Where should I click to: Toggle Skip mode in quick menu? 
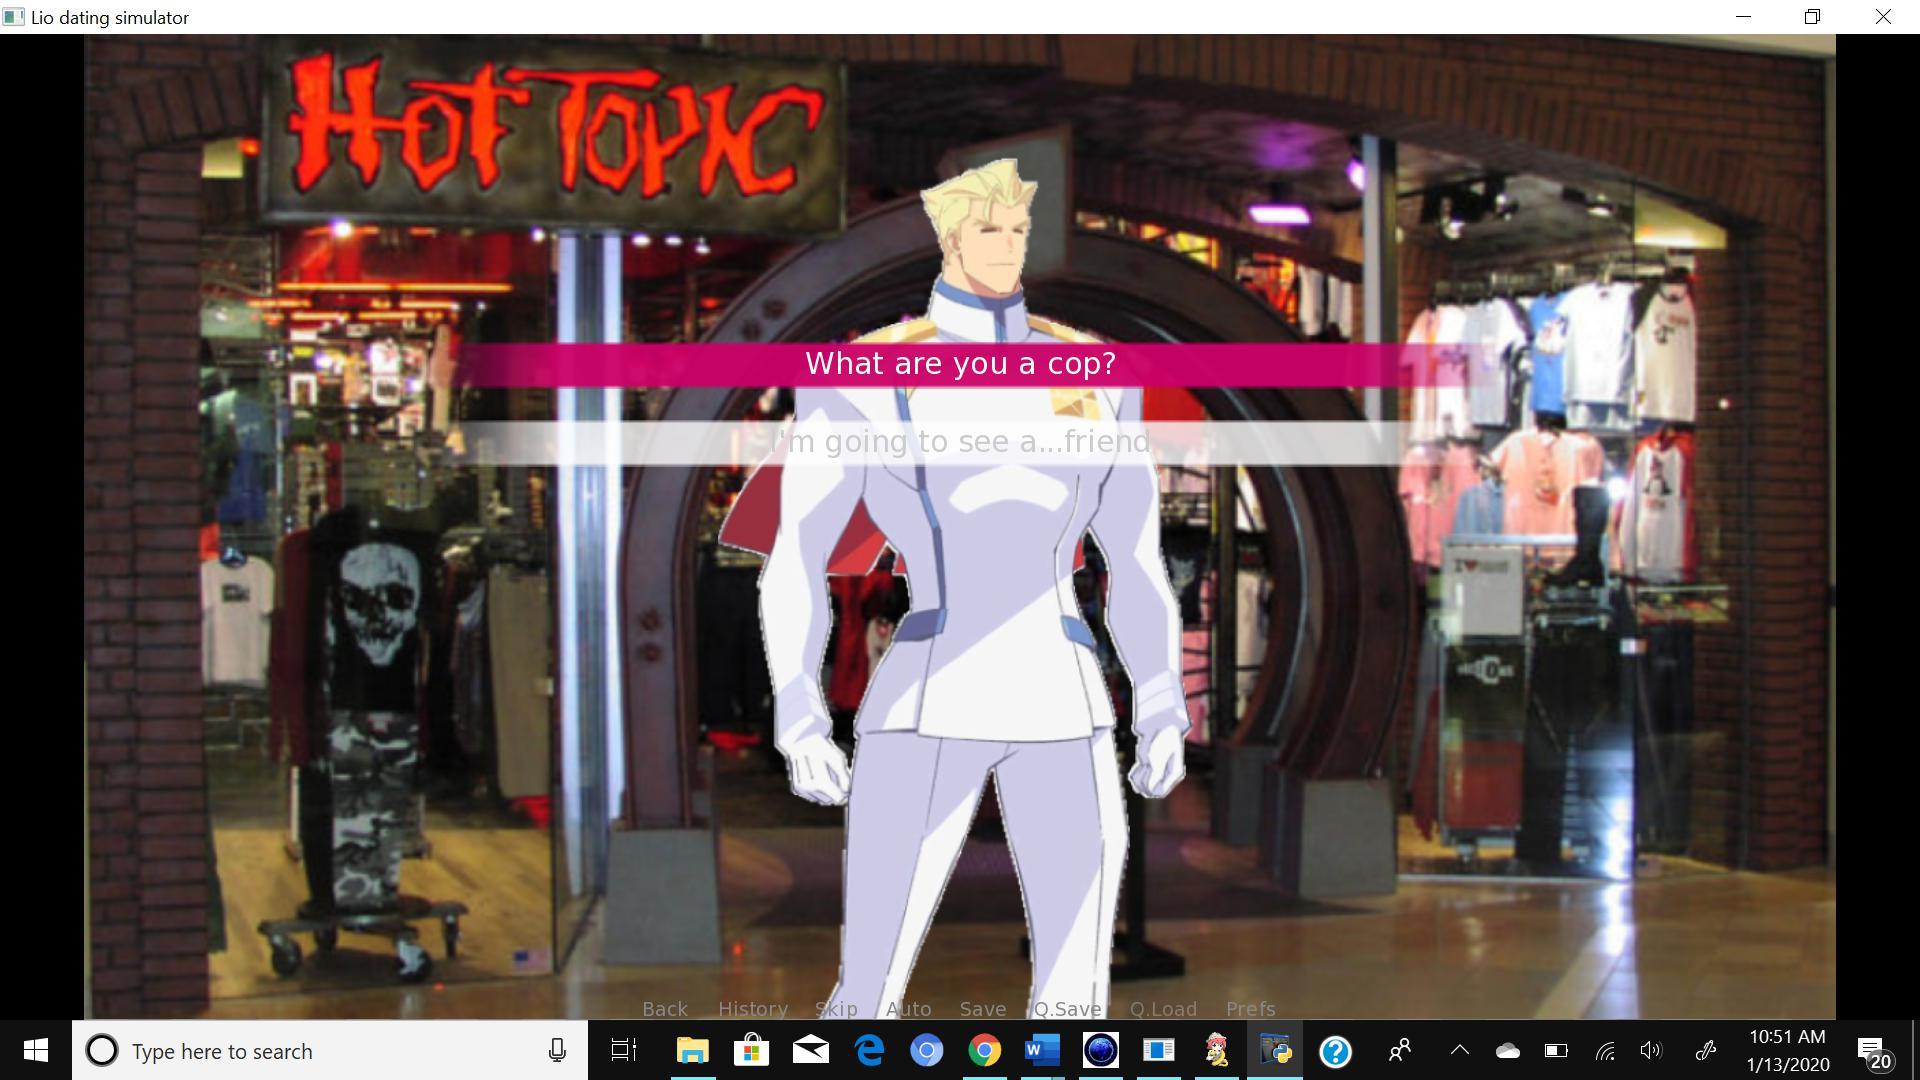tap(836, 1009)
